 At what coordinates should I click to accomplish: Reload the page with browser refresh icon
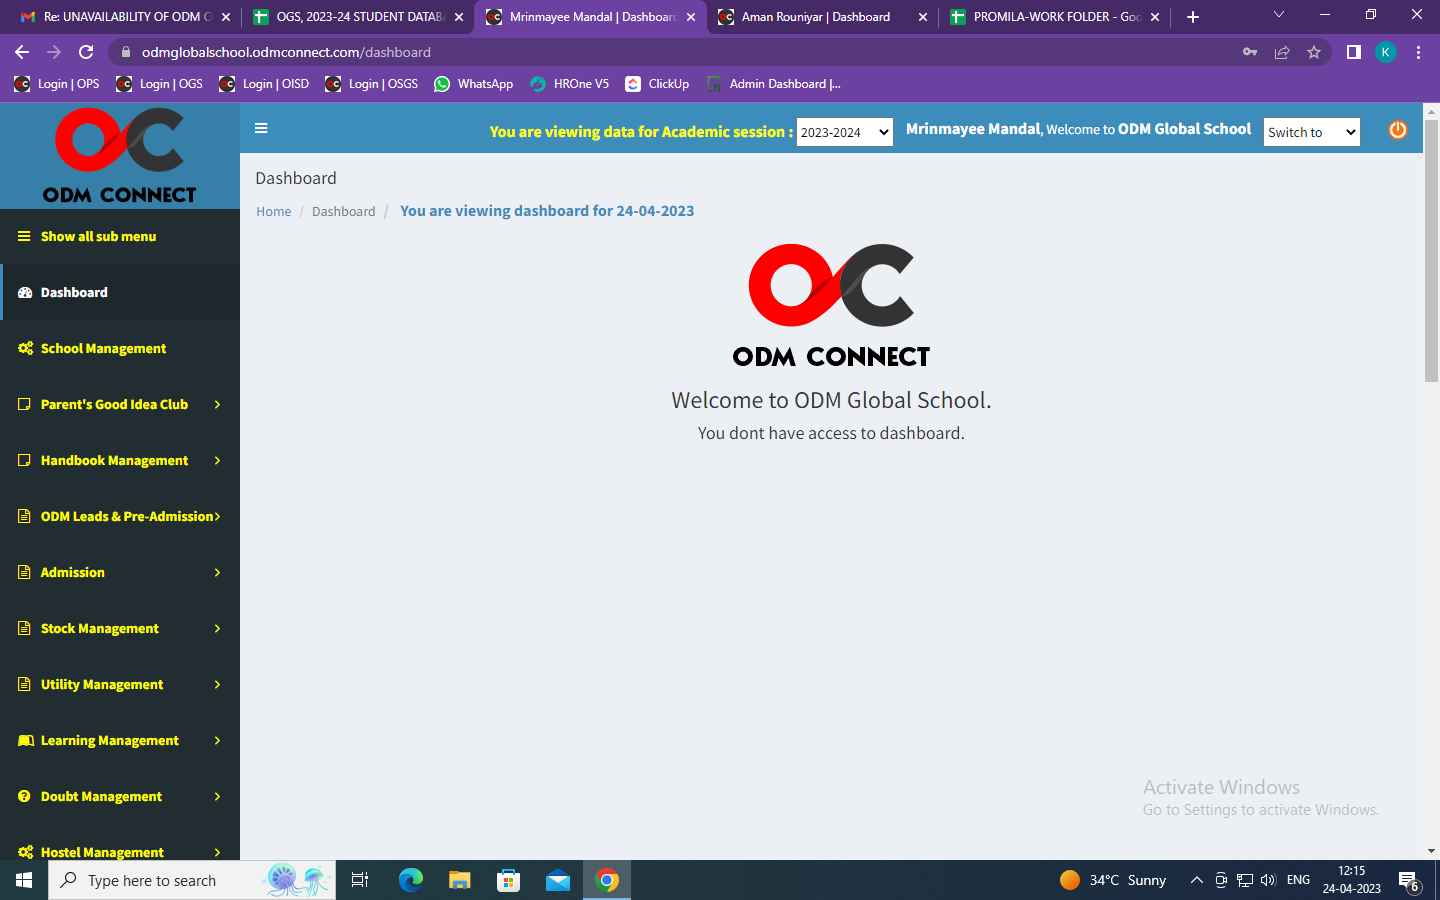86,52
